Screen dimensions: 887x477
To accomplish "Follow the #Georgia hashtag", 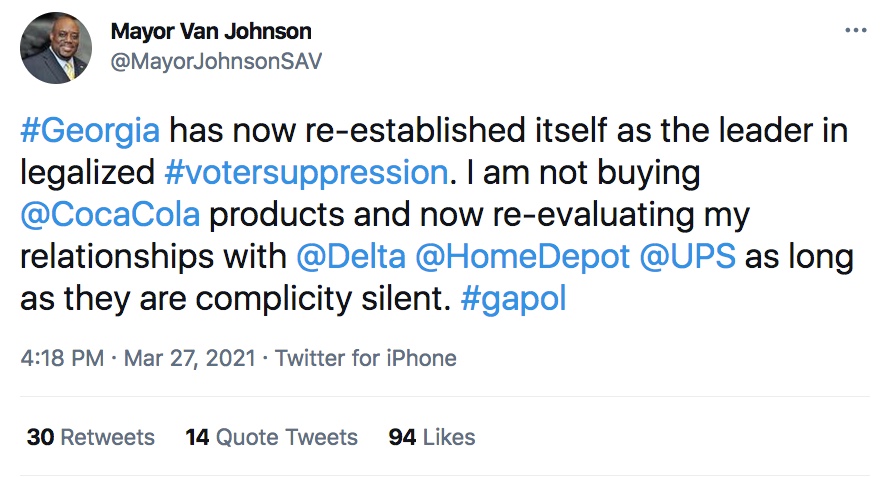I will coord(90,132).
